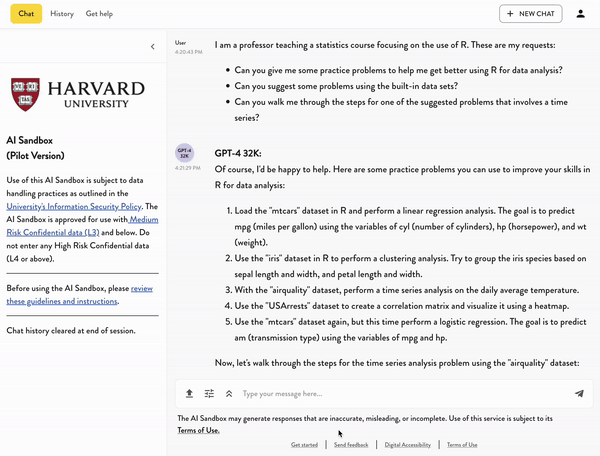This screenshot has width=600, height=456.
Task: Click the Terms of Use disclaimer link
Action: [x=198, y=430]
